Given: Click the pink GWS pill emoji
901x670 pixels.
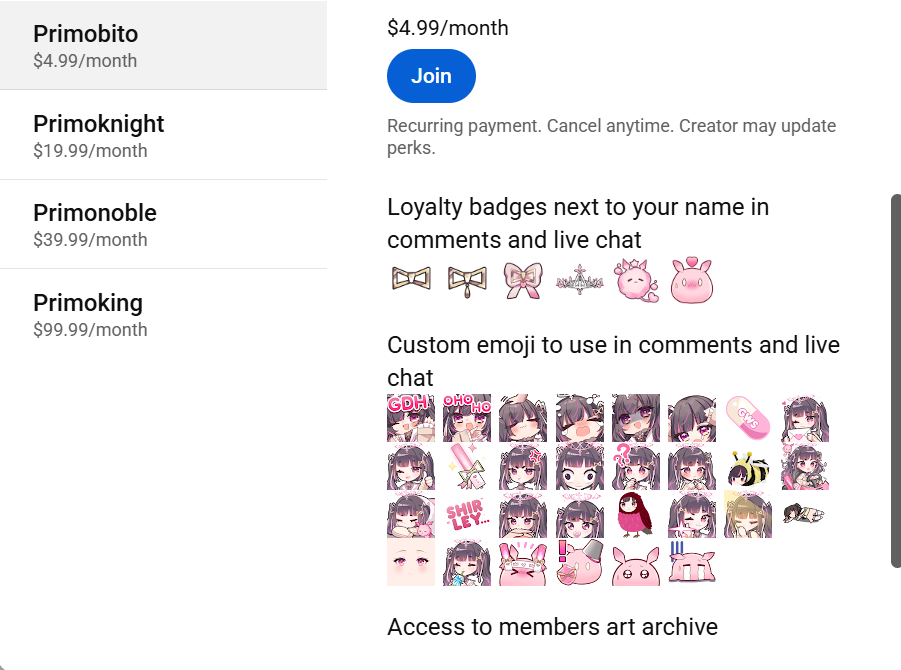Looking at the screenshot, I should click(x=748, y=418).
